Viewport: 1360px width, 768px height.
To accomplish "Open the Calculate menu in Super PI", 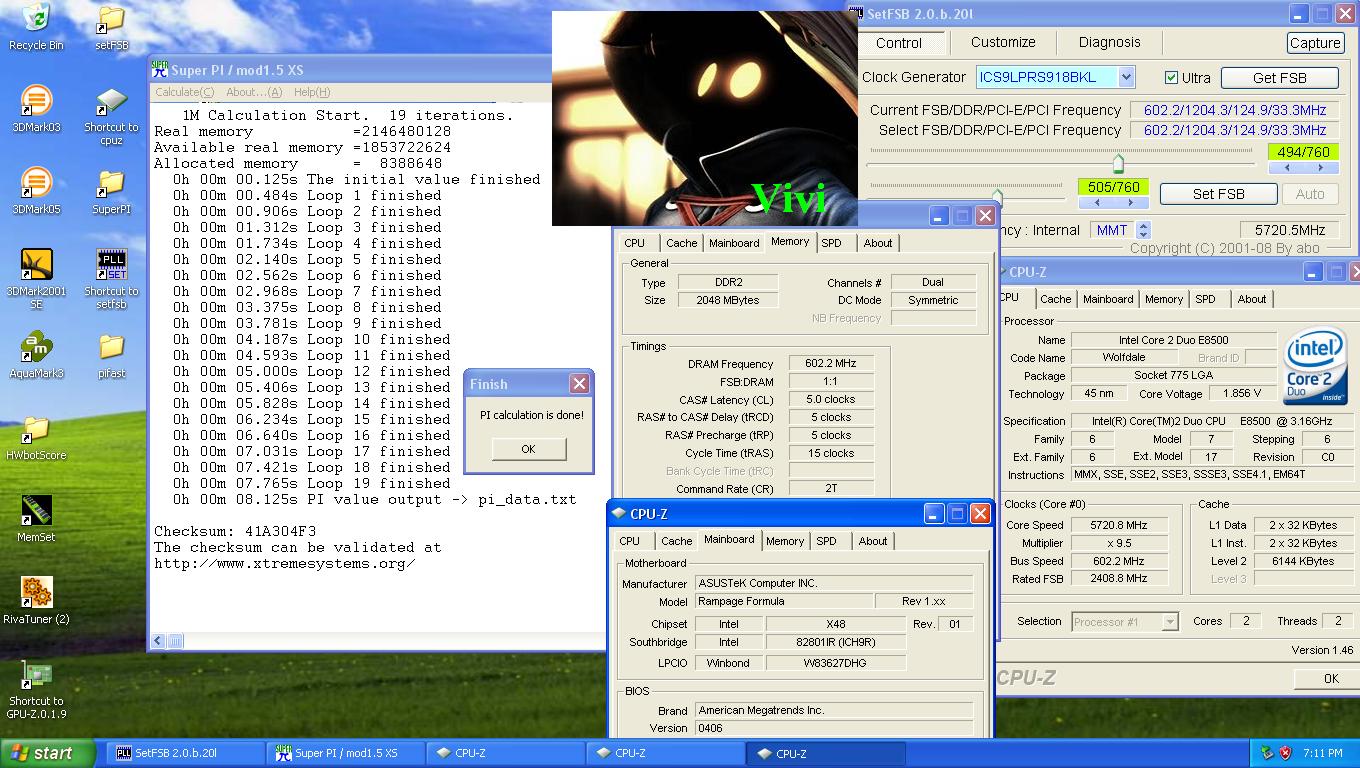I will [184, 92].
